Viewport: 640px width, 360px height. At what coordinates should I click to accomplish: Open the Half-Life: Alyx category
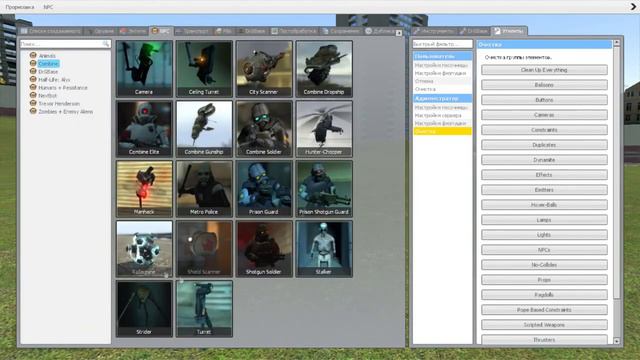pyautogui.click(x=54, y=80)
